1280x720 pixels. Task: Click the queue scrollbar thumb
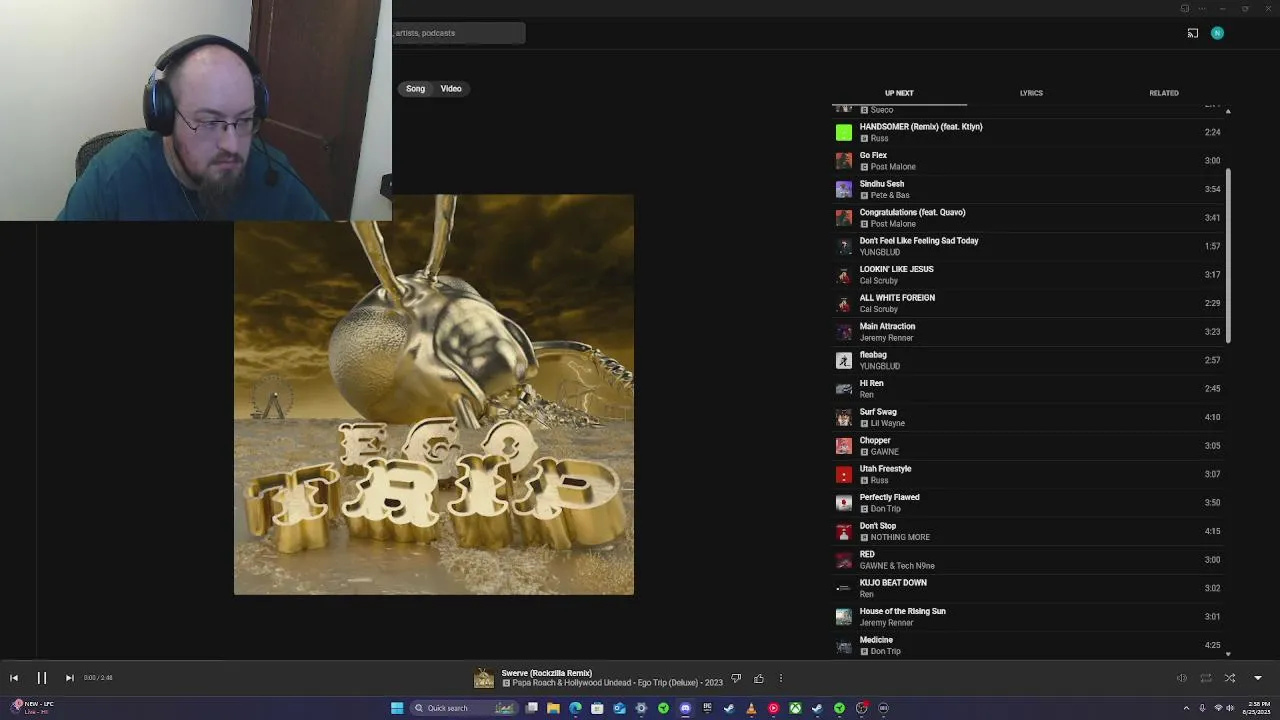[x=1228, y=256]
